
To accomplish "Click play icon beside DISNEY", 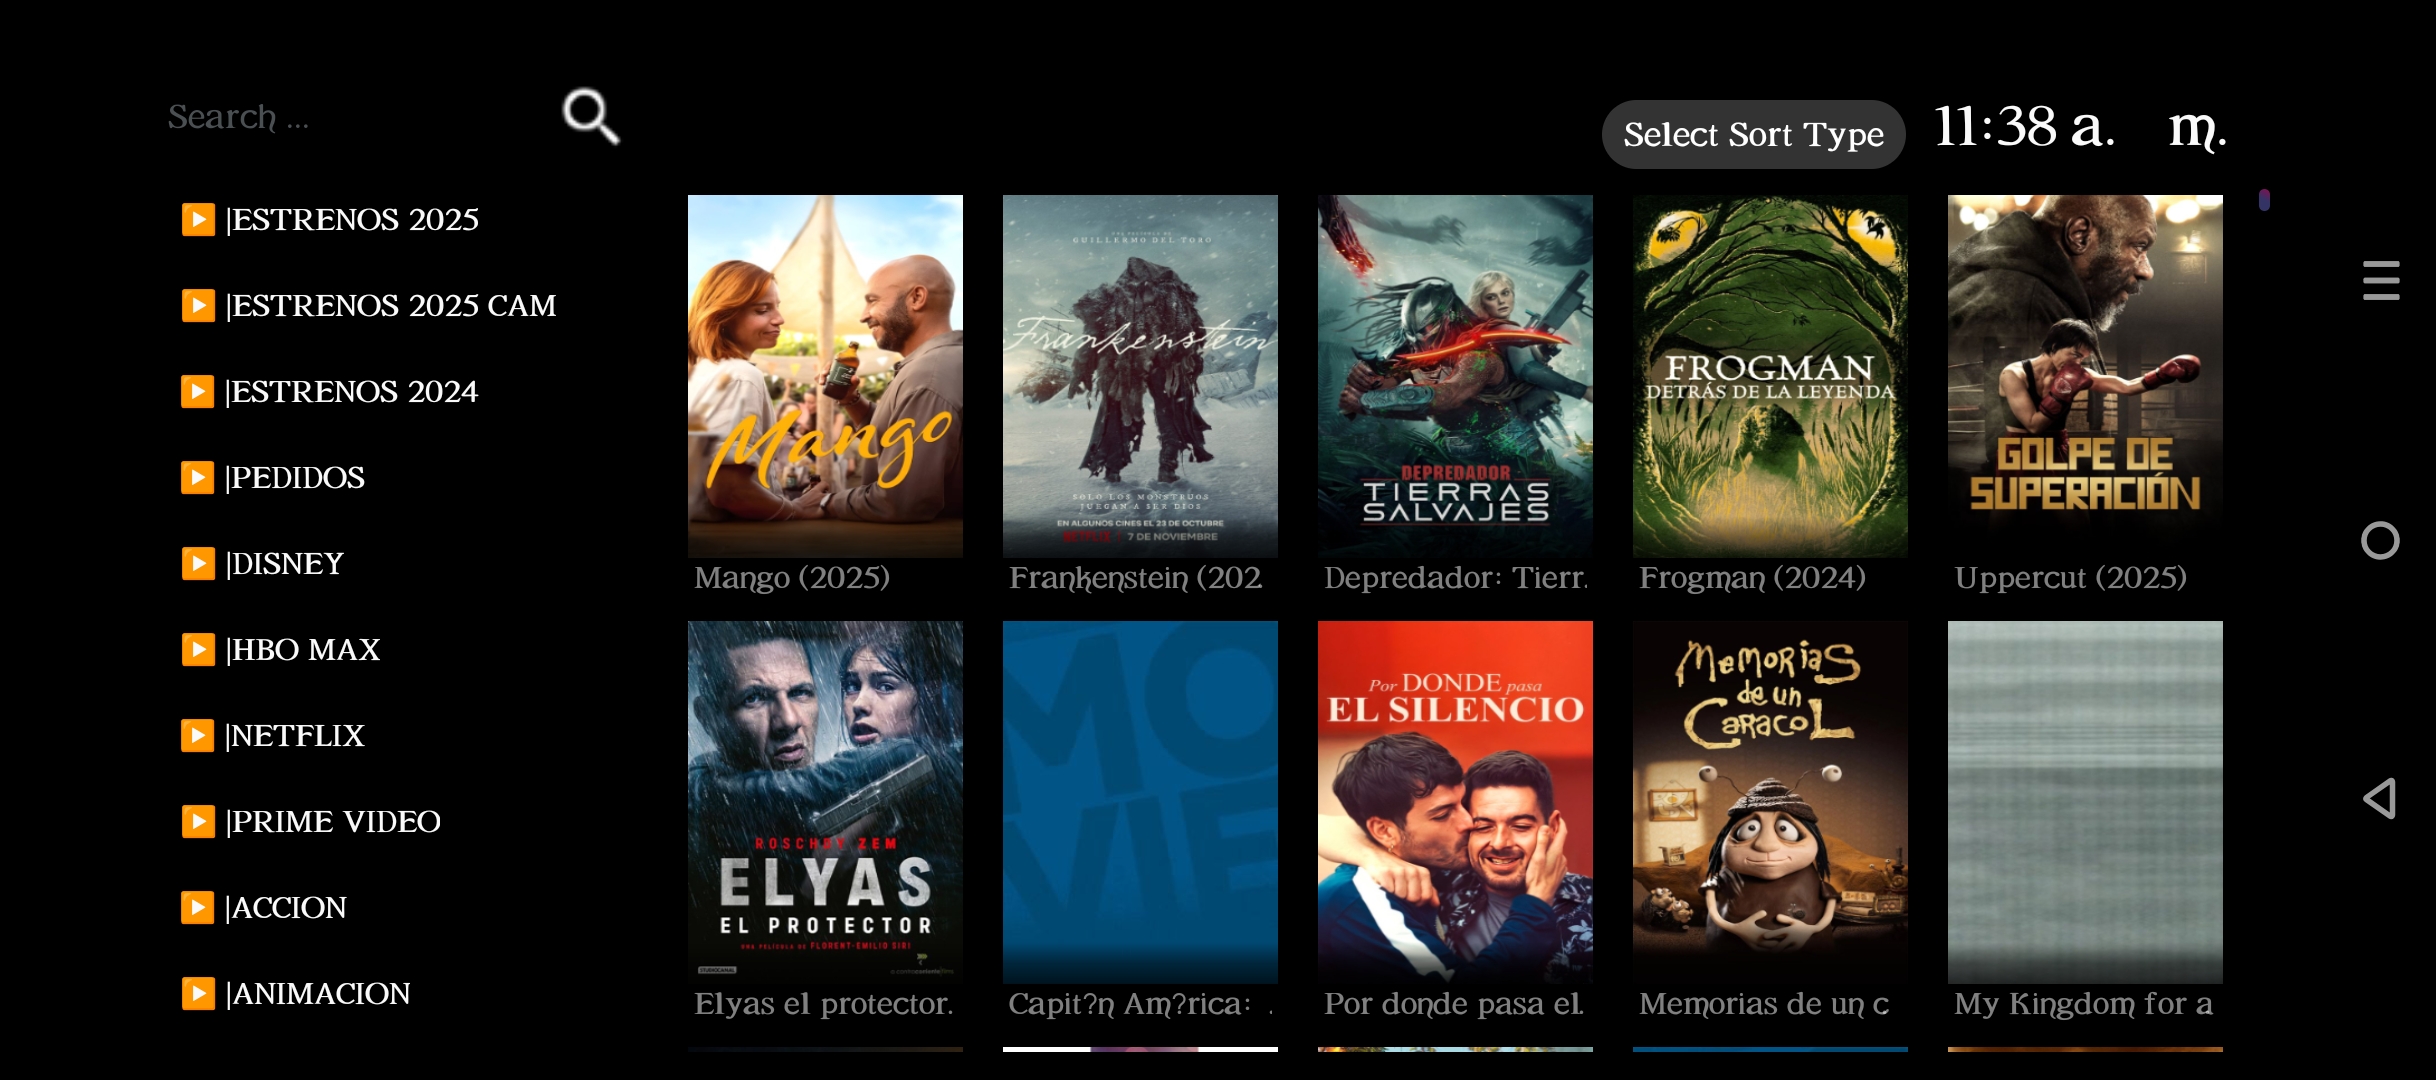I will tap(198, 563).
